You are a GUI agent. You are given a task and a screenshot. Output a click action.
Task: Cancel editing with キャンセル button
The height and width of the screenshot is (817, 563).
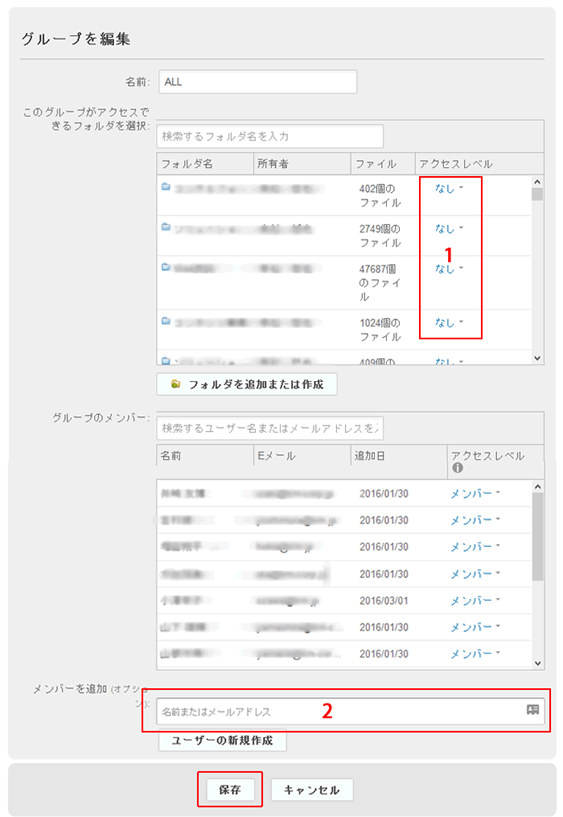pyautogui.click(x=312, y=790)
